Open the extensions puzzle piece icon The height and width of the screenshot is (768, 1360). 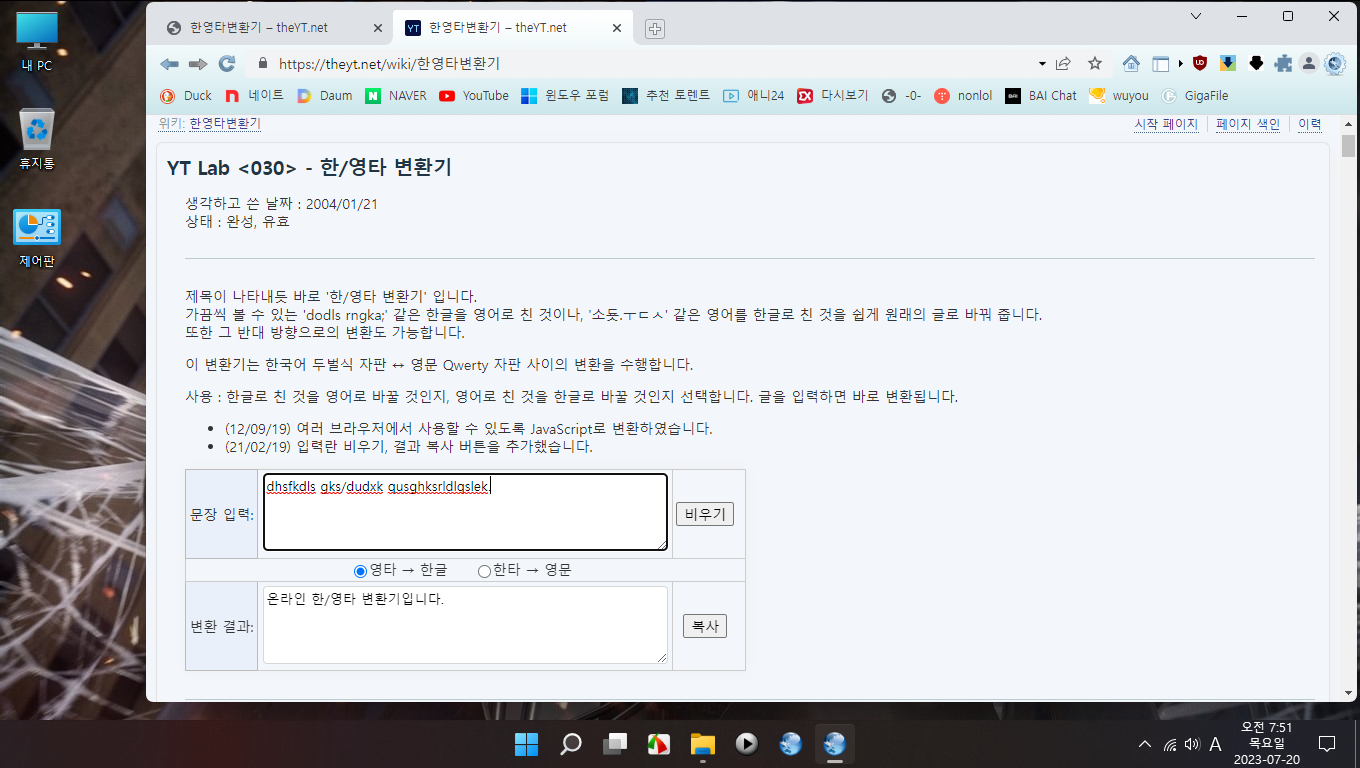pyautogui.click(x=1283, y=63)
